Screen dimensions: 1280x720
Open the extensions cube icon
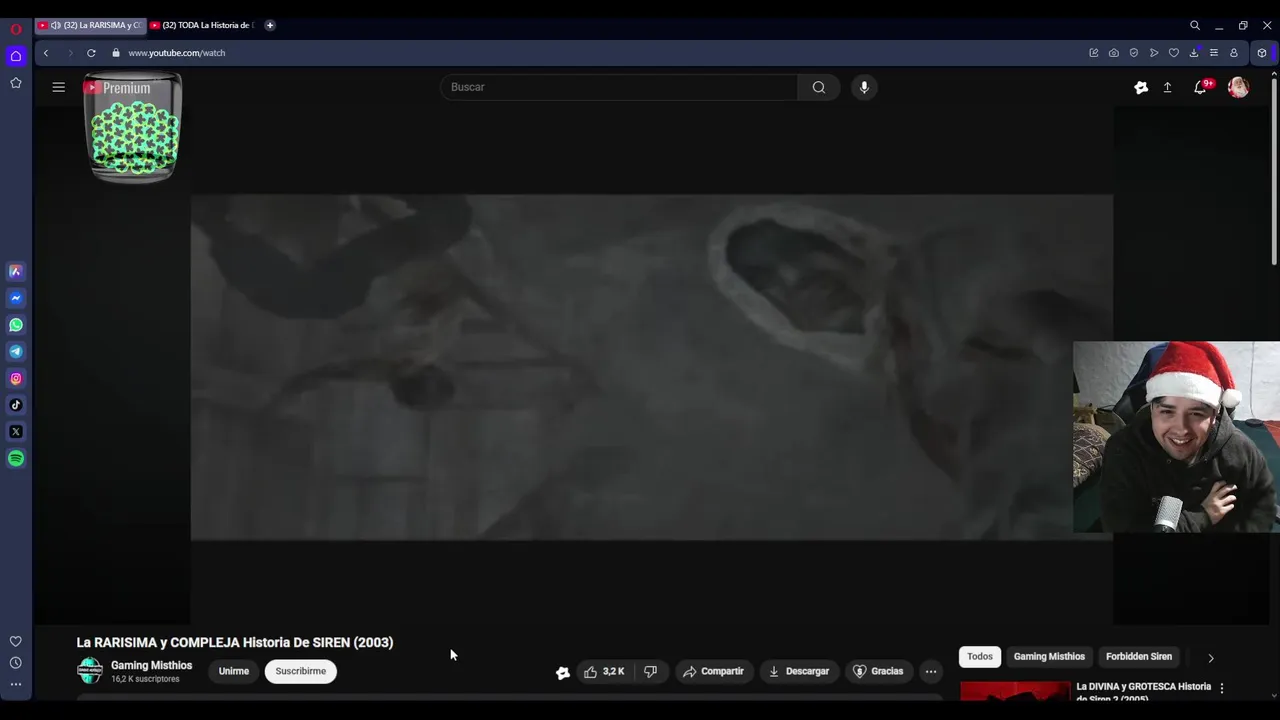click(x=1262, y=53)
